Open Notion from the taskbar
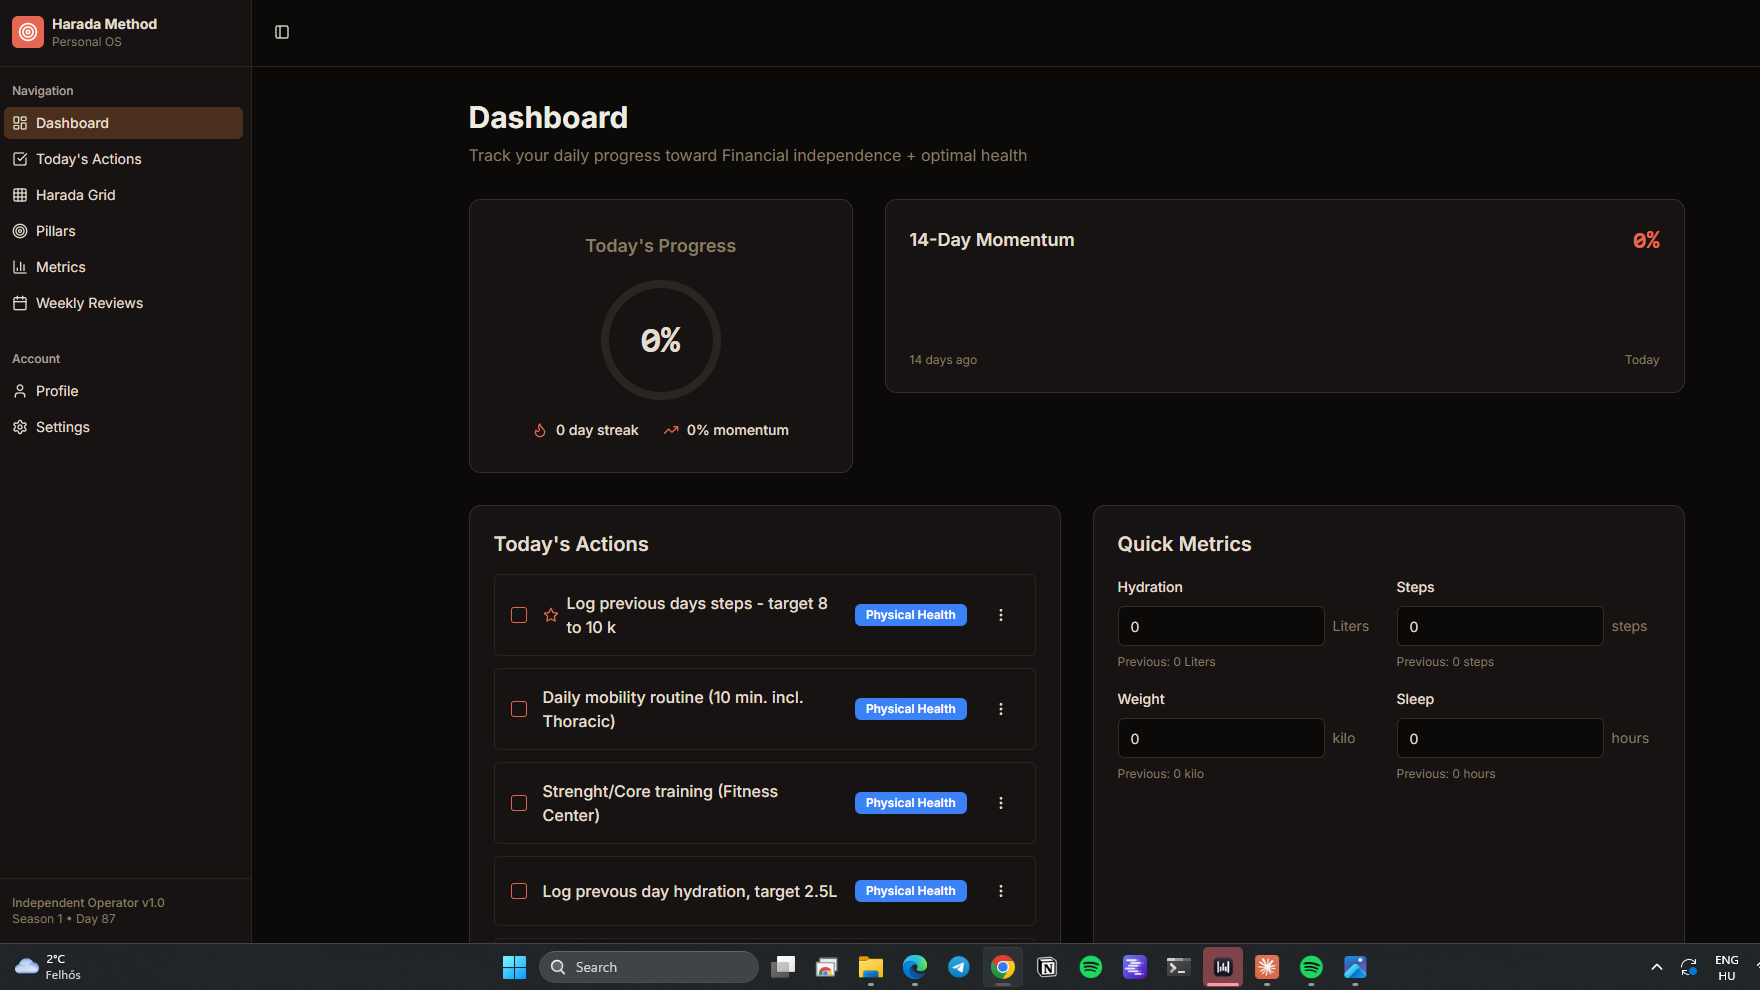The height and width of the screenshot is (990, 1760). point(1047,967)
